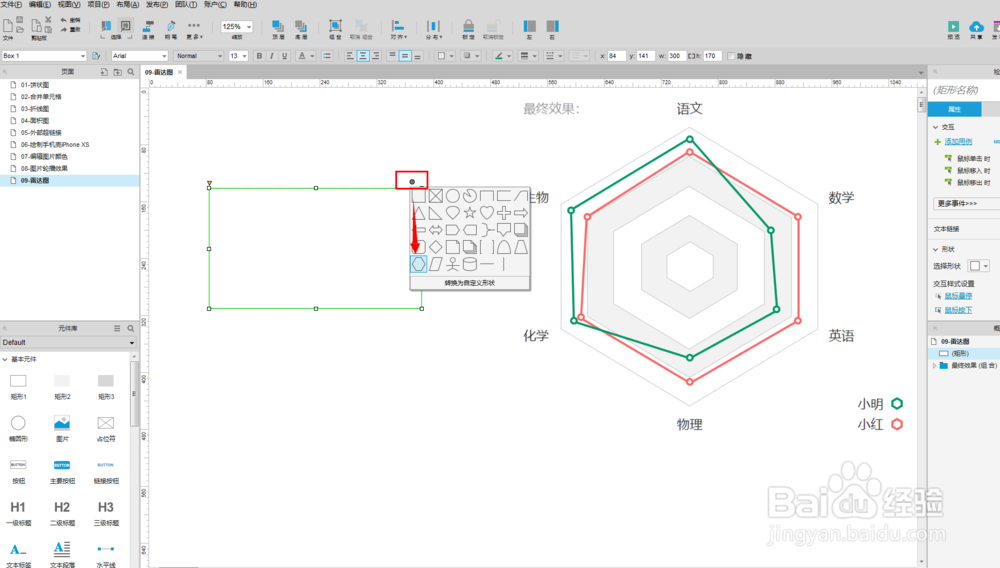This screenshot has height=568, width=1000.
Task: Open the 发布(P) menu
Action: (x=157, y=4)
